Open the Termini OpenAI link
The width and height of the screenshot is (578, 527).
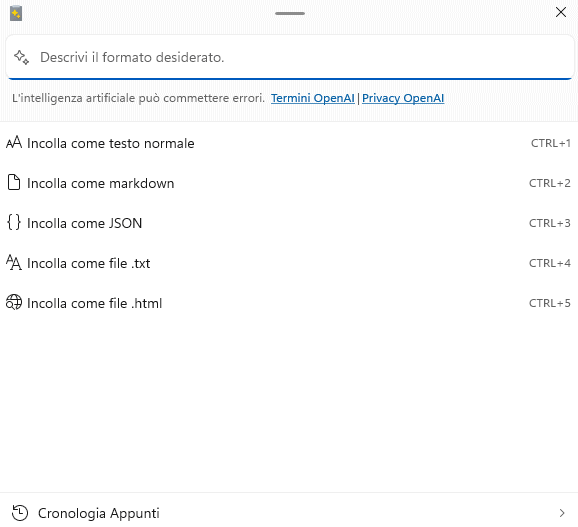pyautogui.click(x=313, y=98)
